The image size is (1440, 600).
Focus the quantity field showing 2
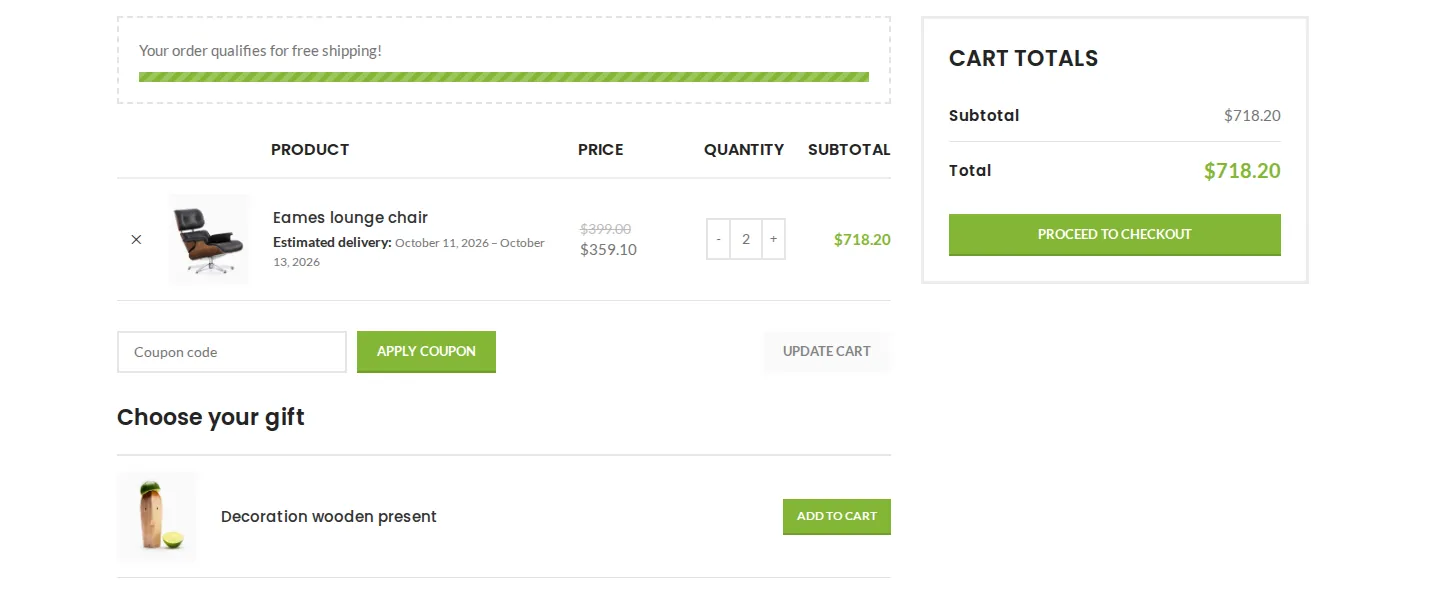(746, 239)
